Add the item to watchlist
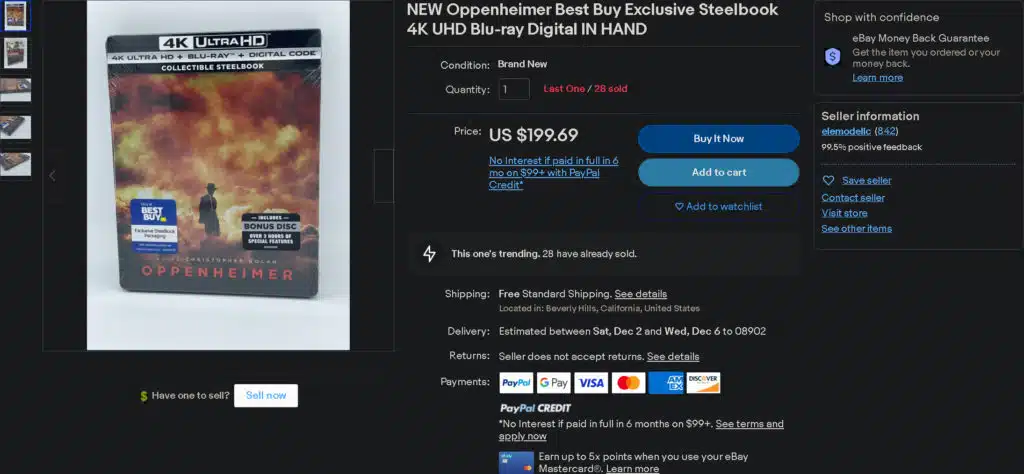Viewport: 1024px width, 474px height. [x=718, y=206]
